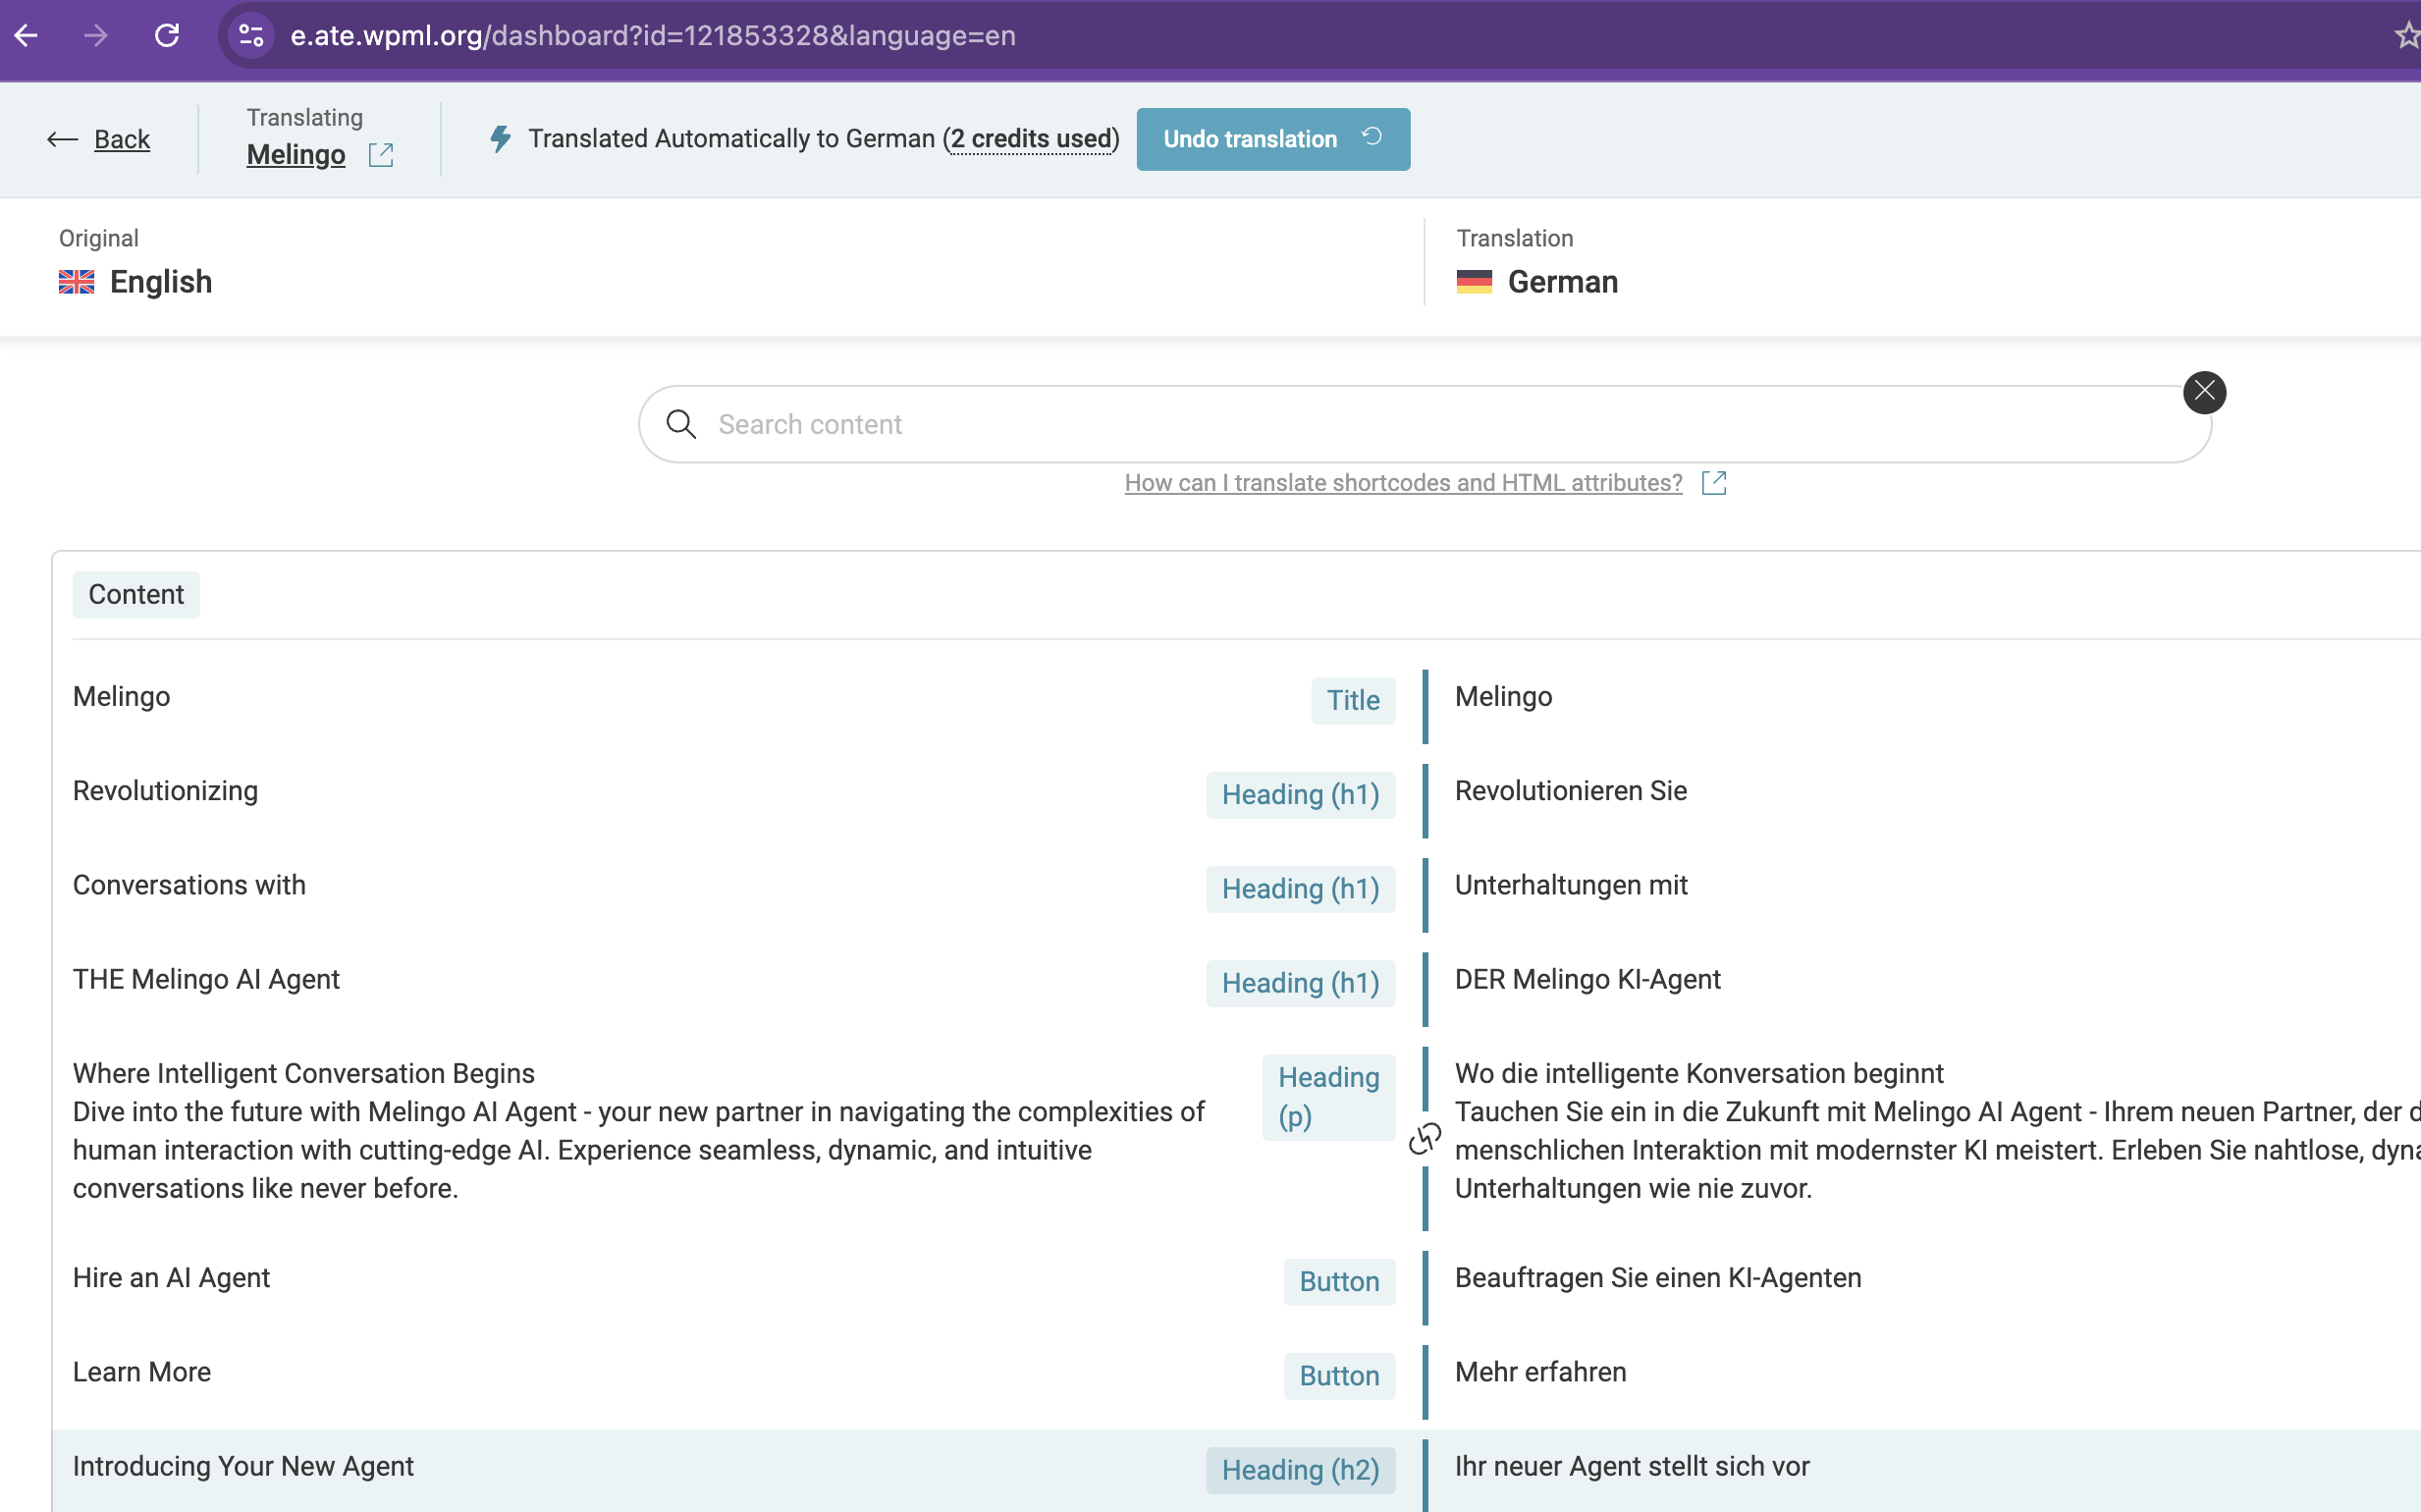Click the browser reload icon

pyautogui.click(x=167, y=36)
